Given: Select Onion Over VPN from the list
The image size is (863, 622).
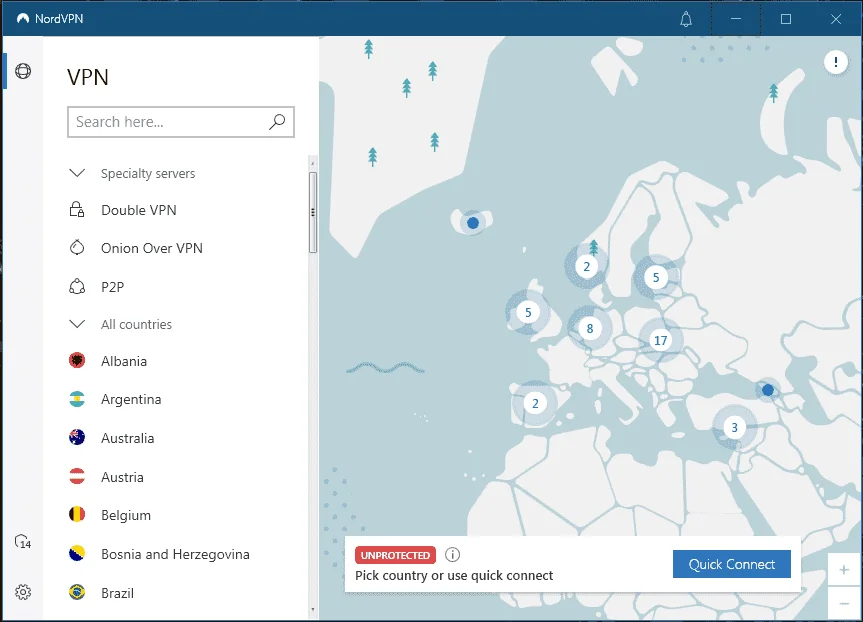Looking at the screenshot, I should 151,248.
